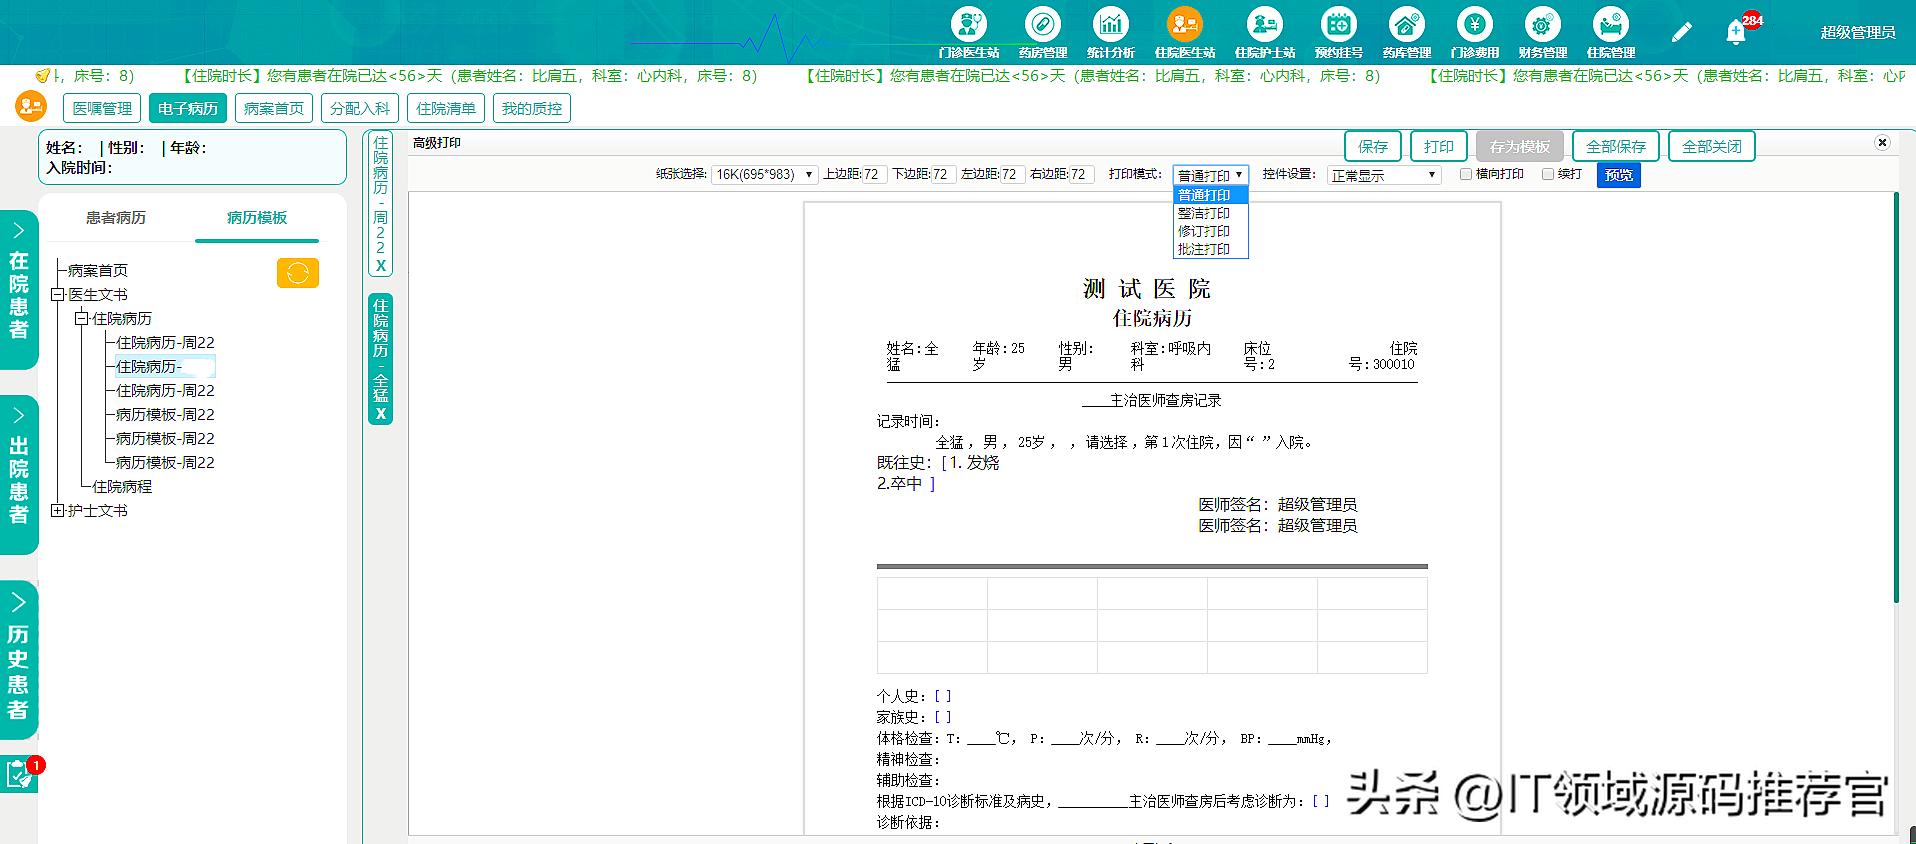
Task: Open the 医嘱管理 tab
Action: 102,108
